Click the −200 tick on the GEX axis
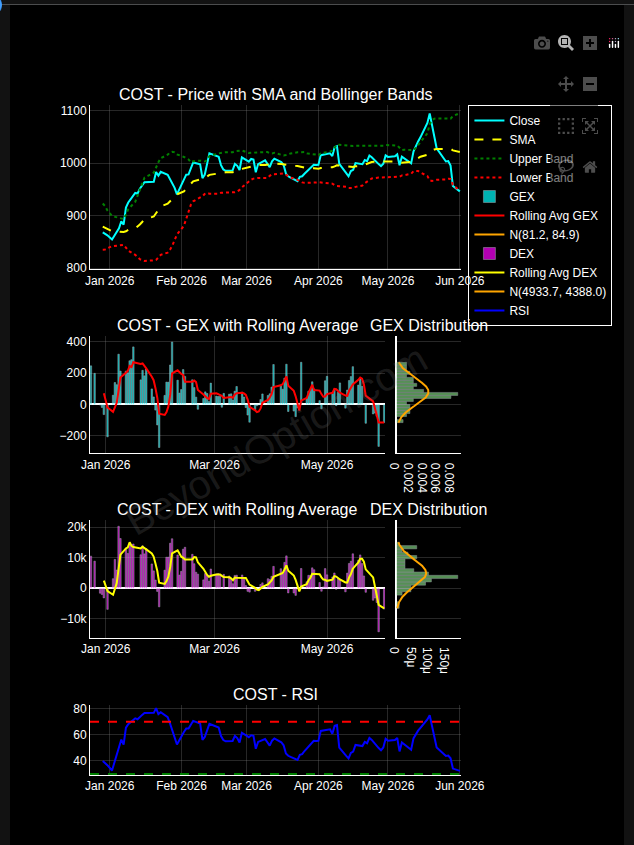This screenshot has width=634, height=845. (73, 435)
